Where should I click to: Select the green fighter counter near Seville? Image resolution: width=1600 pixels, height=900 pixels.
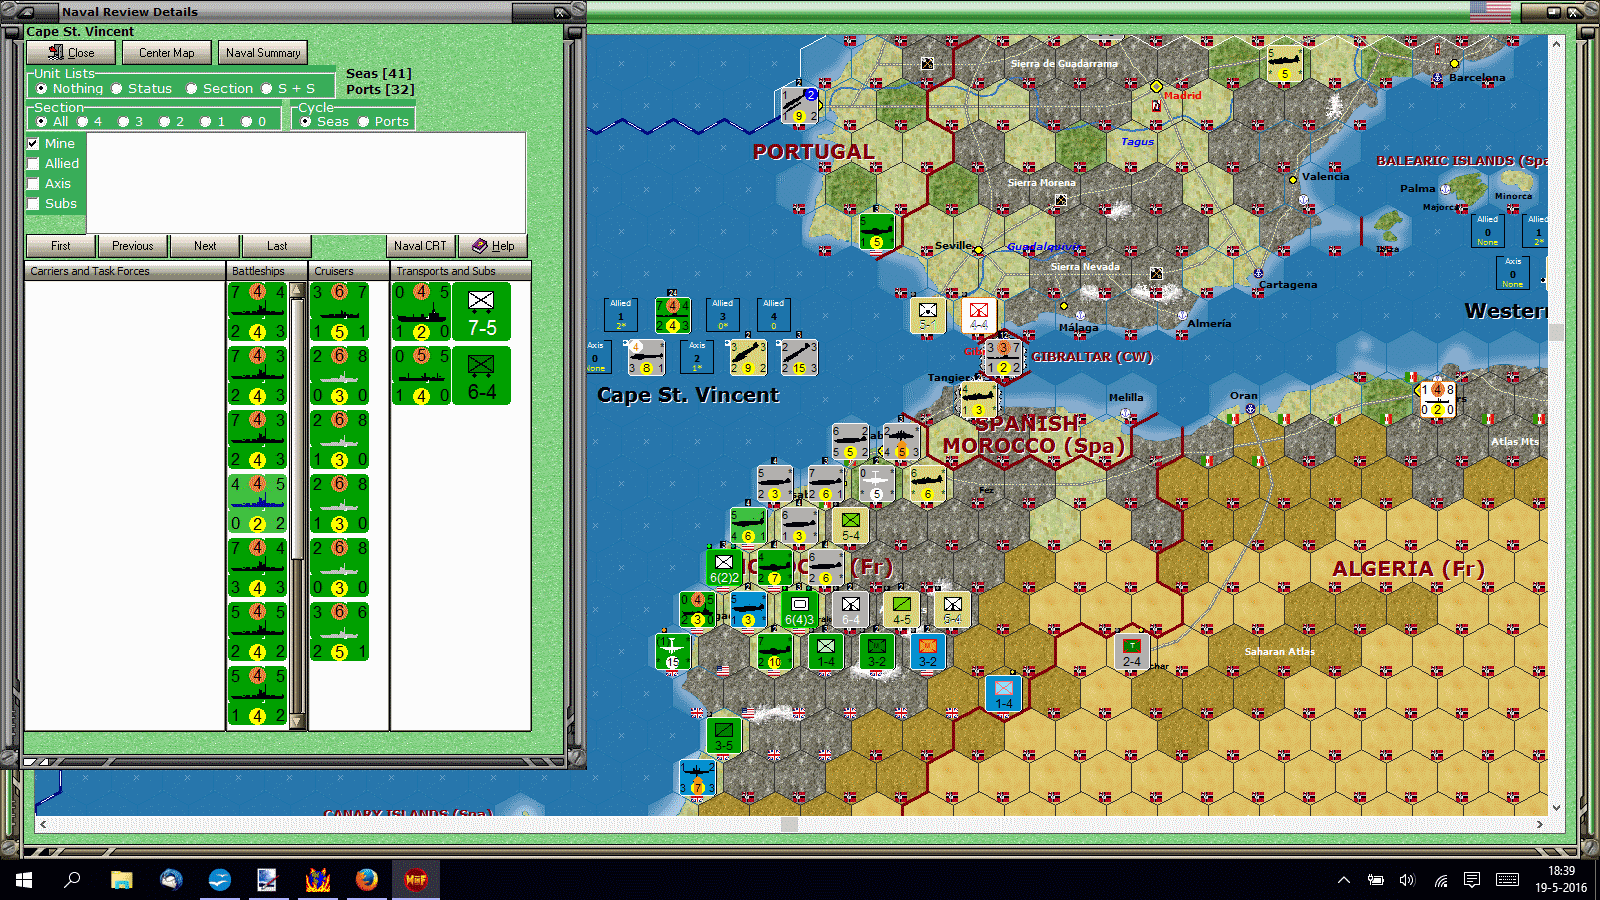877,231
